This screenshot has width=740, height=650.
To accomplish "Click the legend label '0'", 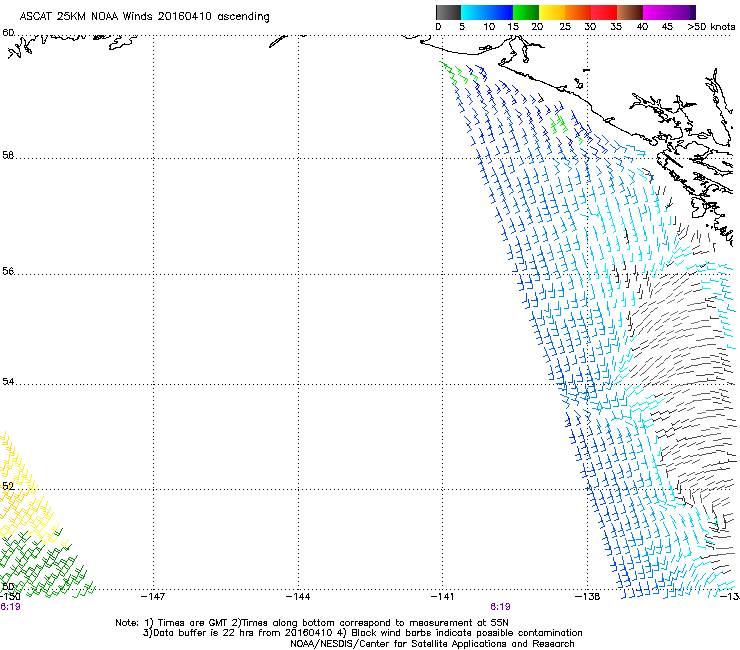I will 438,27.
